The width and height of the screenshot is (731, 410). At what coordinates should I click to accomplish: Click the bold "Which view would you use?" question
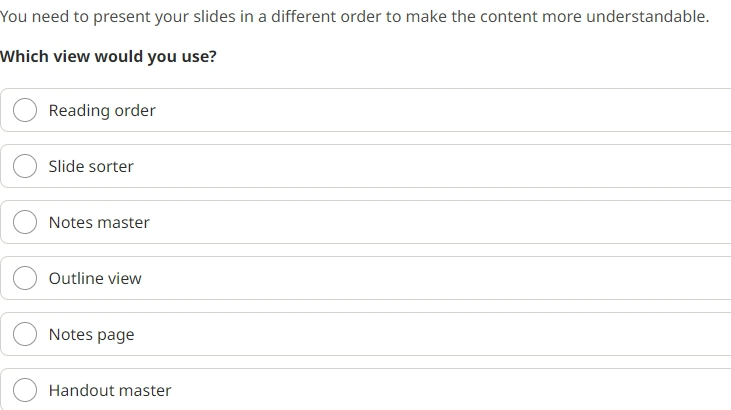[108, 56]
